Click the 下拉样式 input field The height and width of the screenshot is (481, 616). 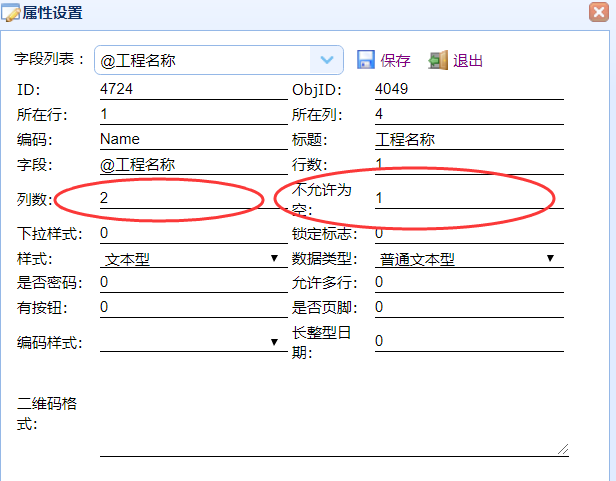[x=194, y=233]
